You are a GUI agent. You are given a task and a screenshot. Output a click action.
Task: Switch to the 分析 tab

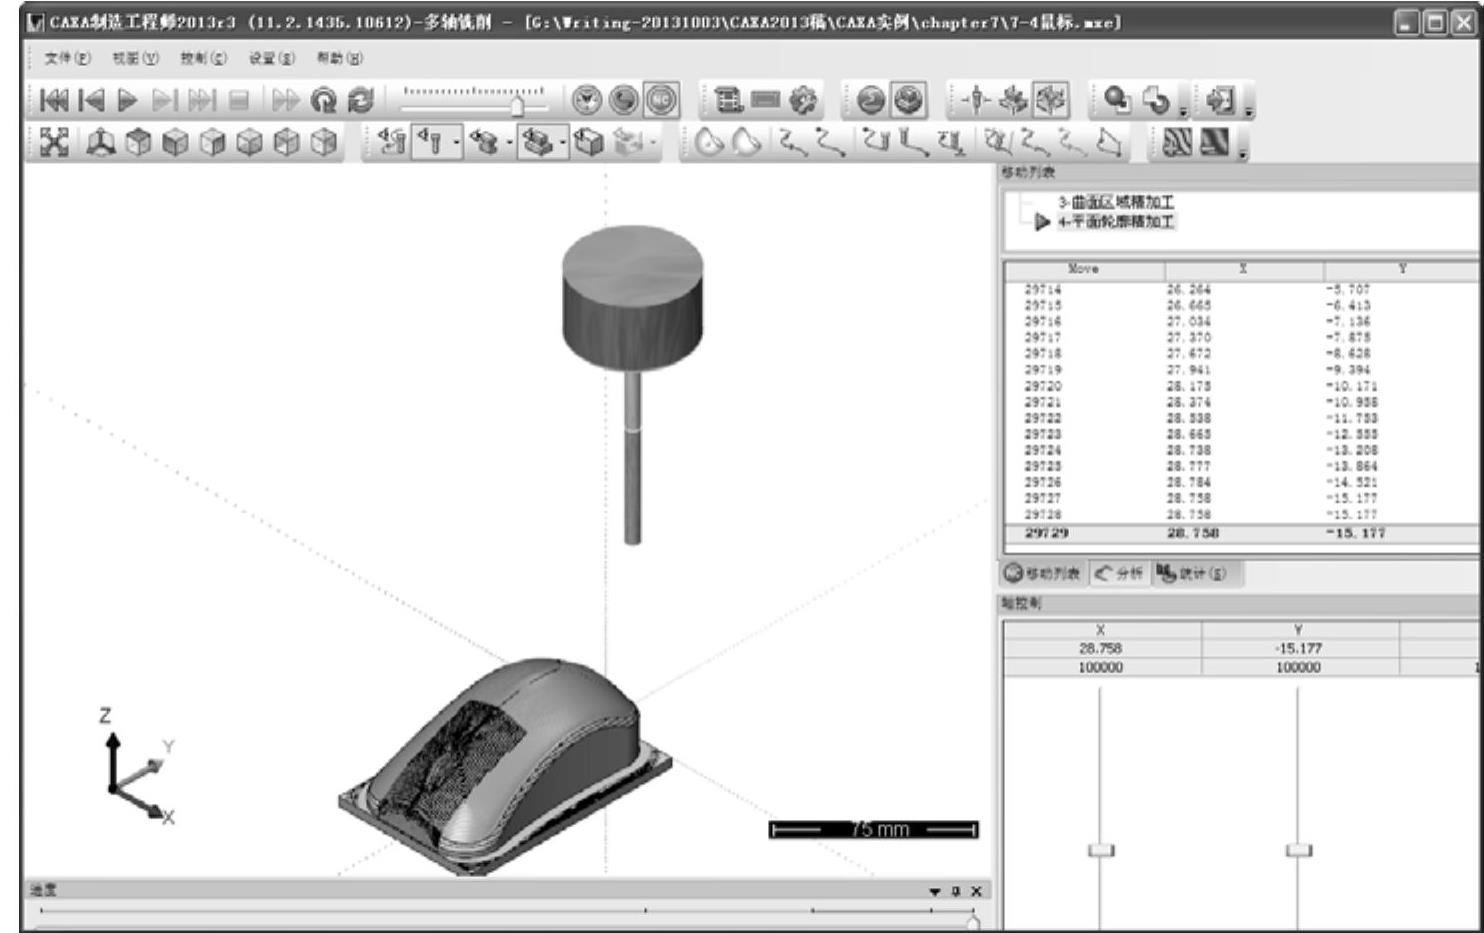pyautogui.click(x=1119, y=573)
